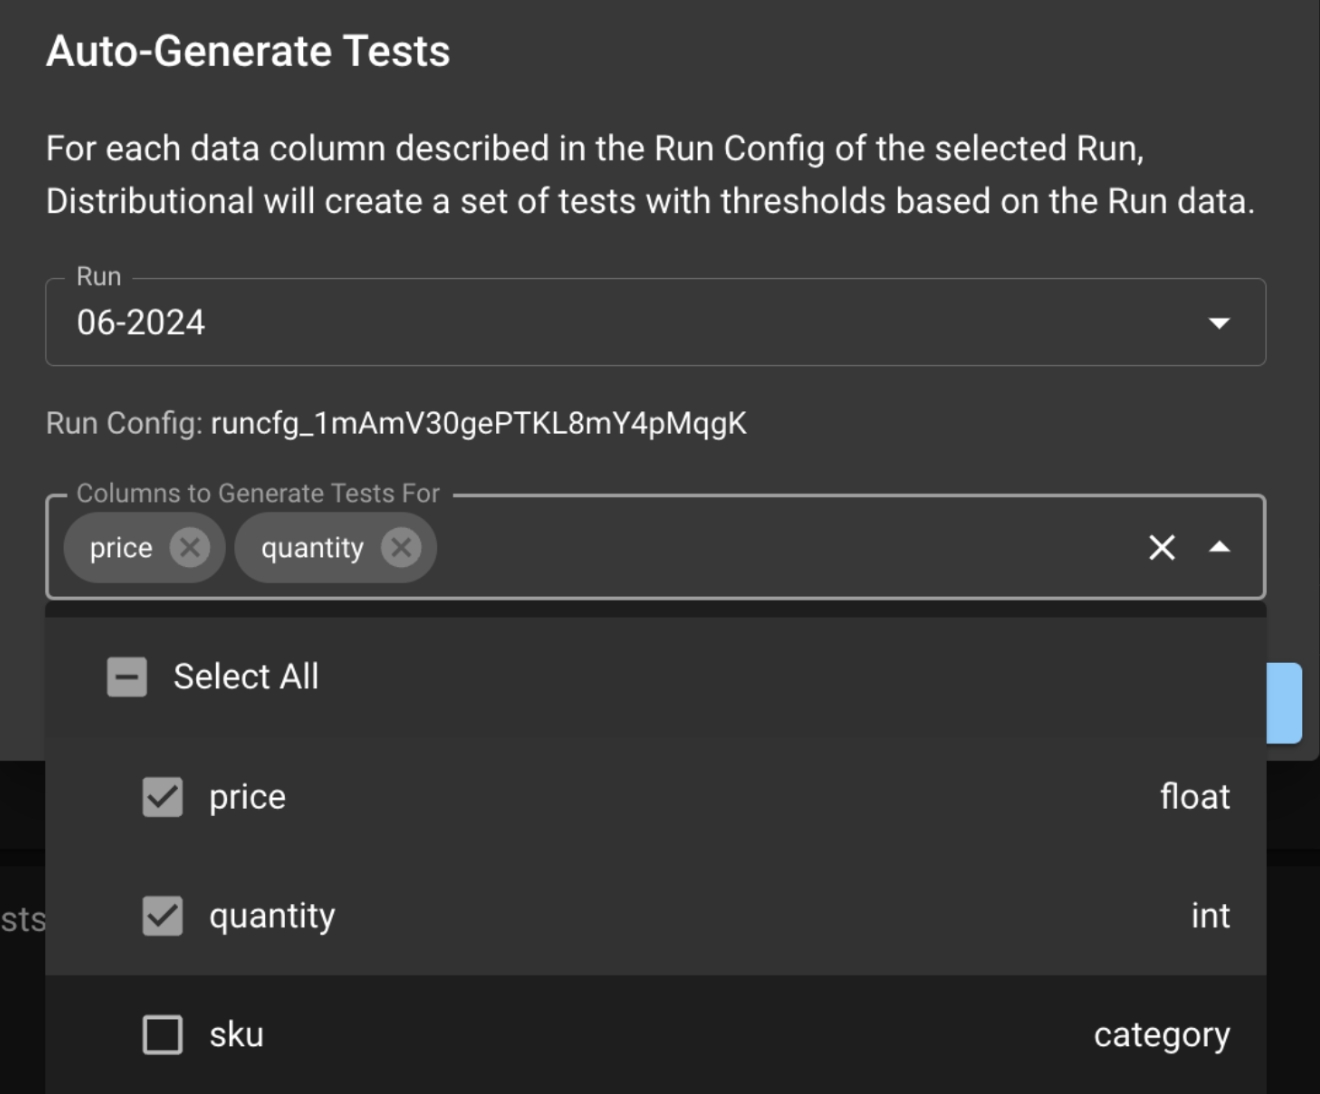Screen dimensions: 1320x1094
Task: Click the blue button at dialog's right edge
Action: (1284, 703)
